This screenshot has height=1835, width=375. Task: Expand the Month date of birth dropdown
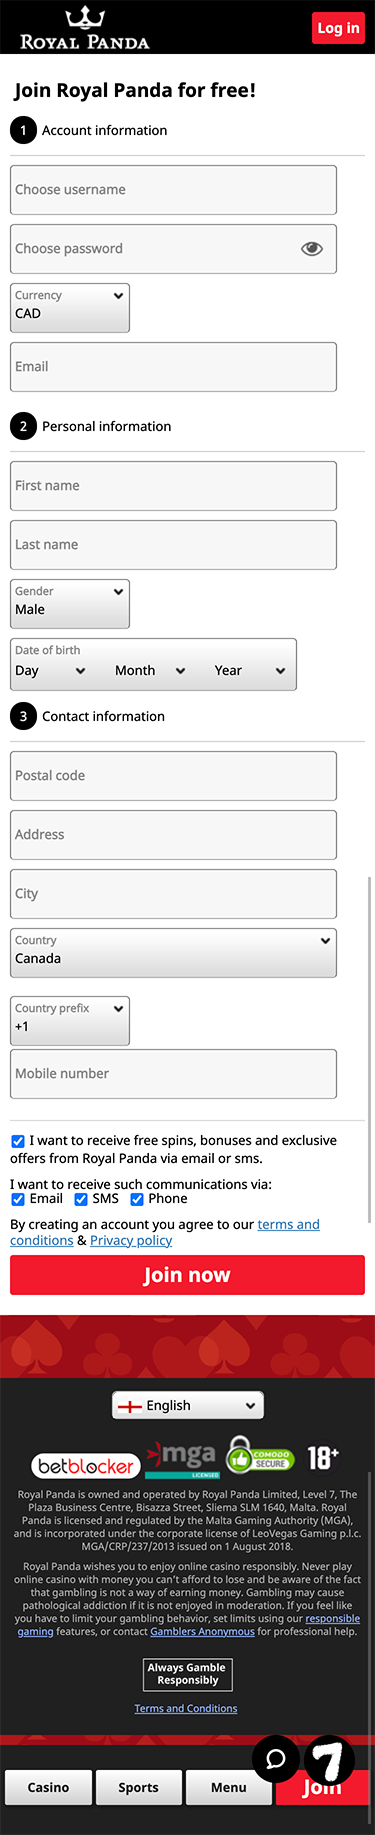coord(150,671)
